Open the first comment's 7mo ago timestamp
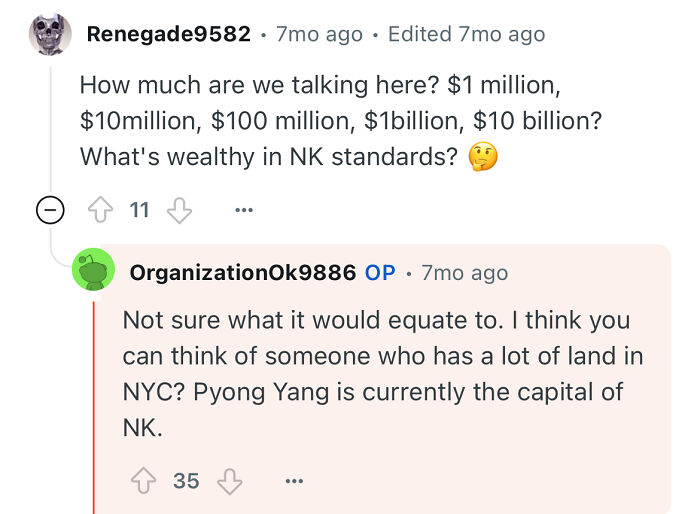700x514 pixels. (x=319, y=34)
